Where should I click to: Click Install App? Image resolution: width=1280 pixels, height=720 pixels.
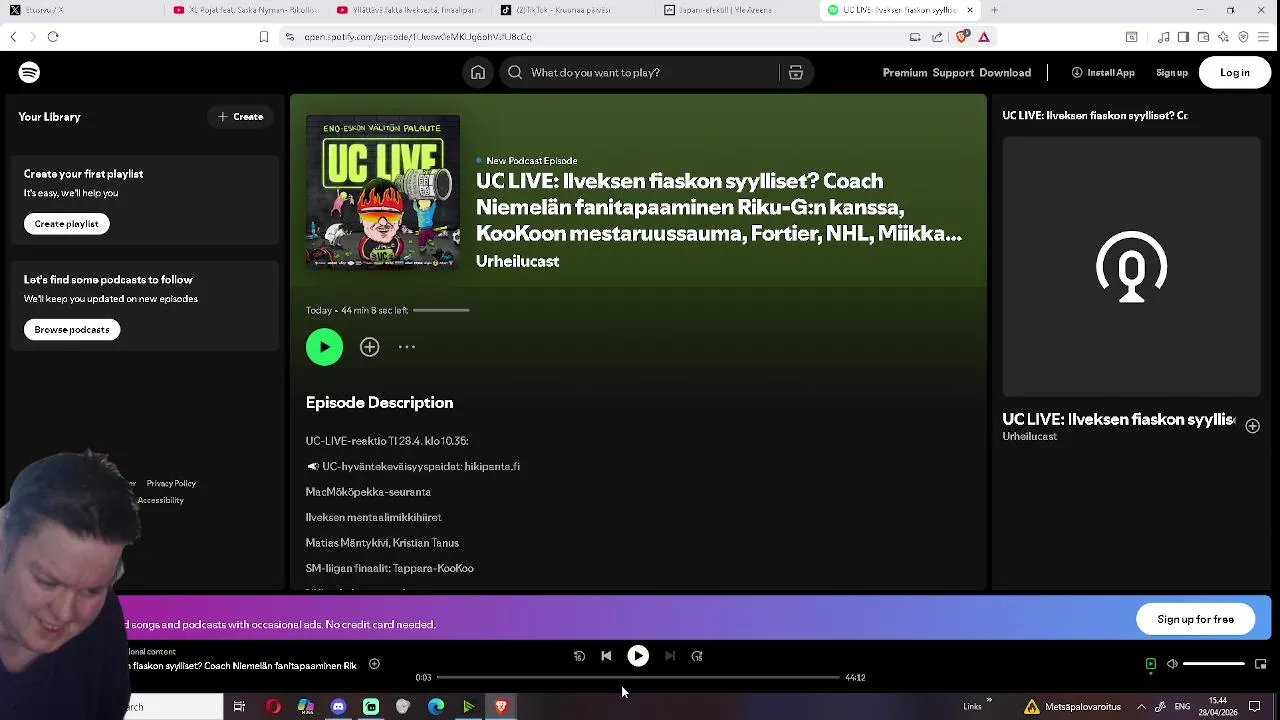pyautogui.click(x=1103, y=73)
